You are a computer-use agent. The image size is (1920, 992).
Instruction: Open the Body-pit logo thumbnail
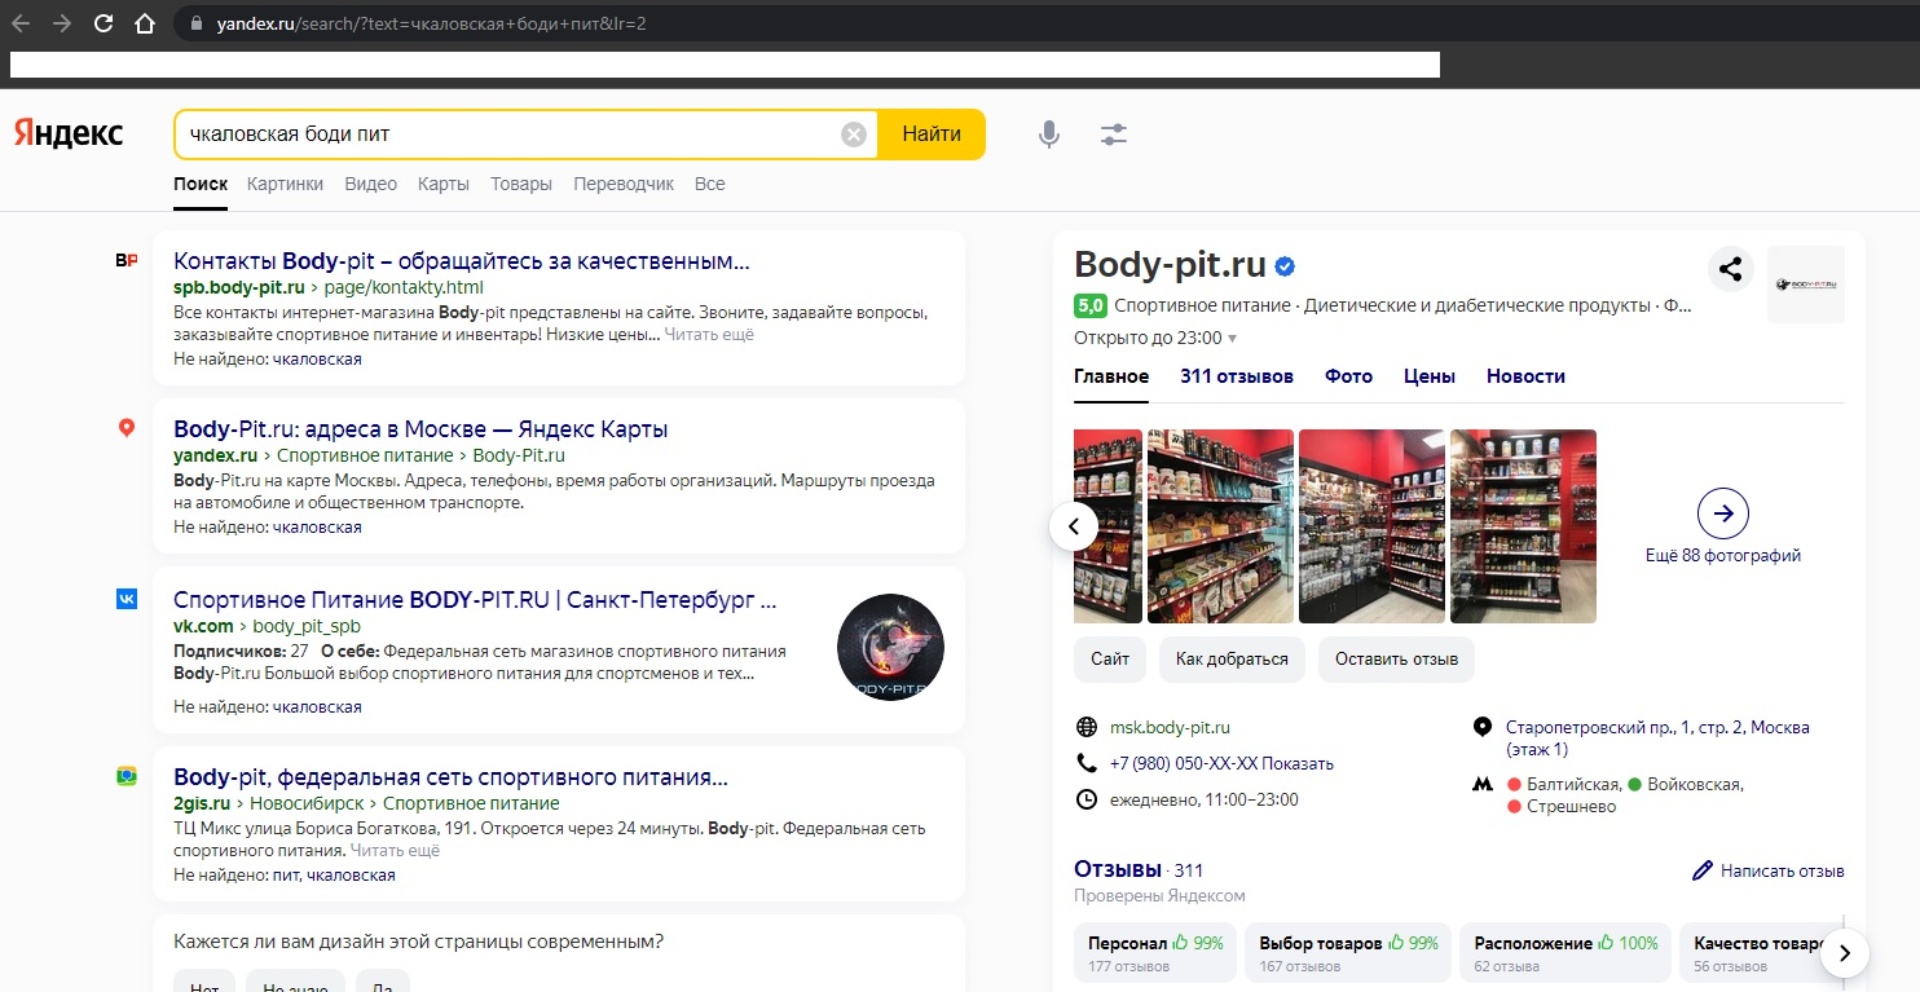tap(1805, 284)
